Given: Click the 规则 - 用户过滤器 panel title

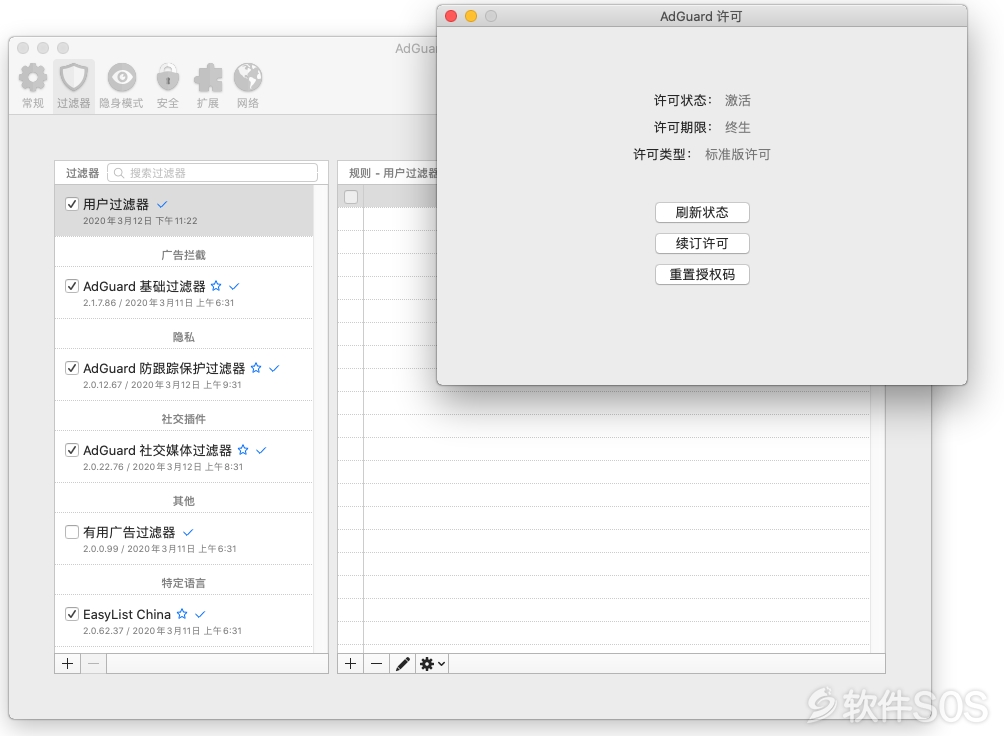Looking at the screenshot, I should (x=393, y=173).
